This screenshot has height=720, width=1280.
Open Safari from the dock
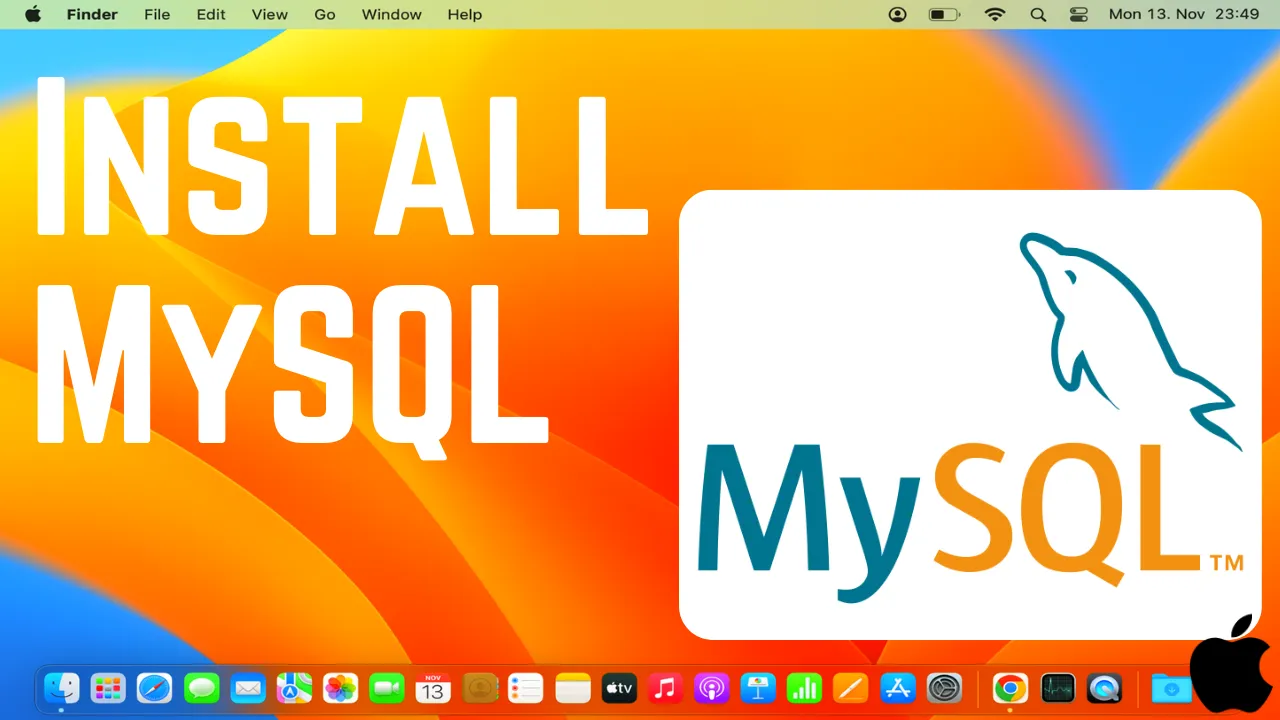(155, 688)
